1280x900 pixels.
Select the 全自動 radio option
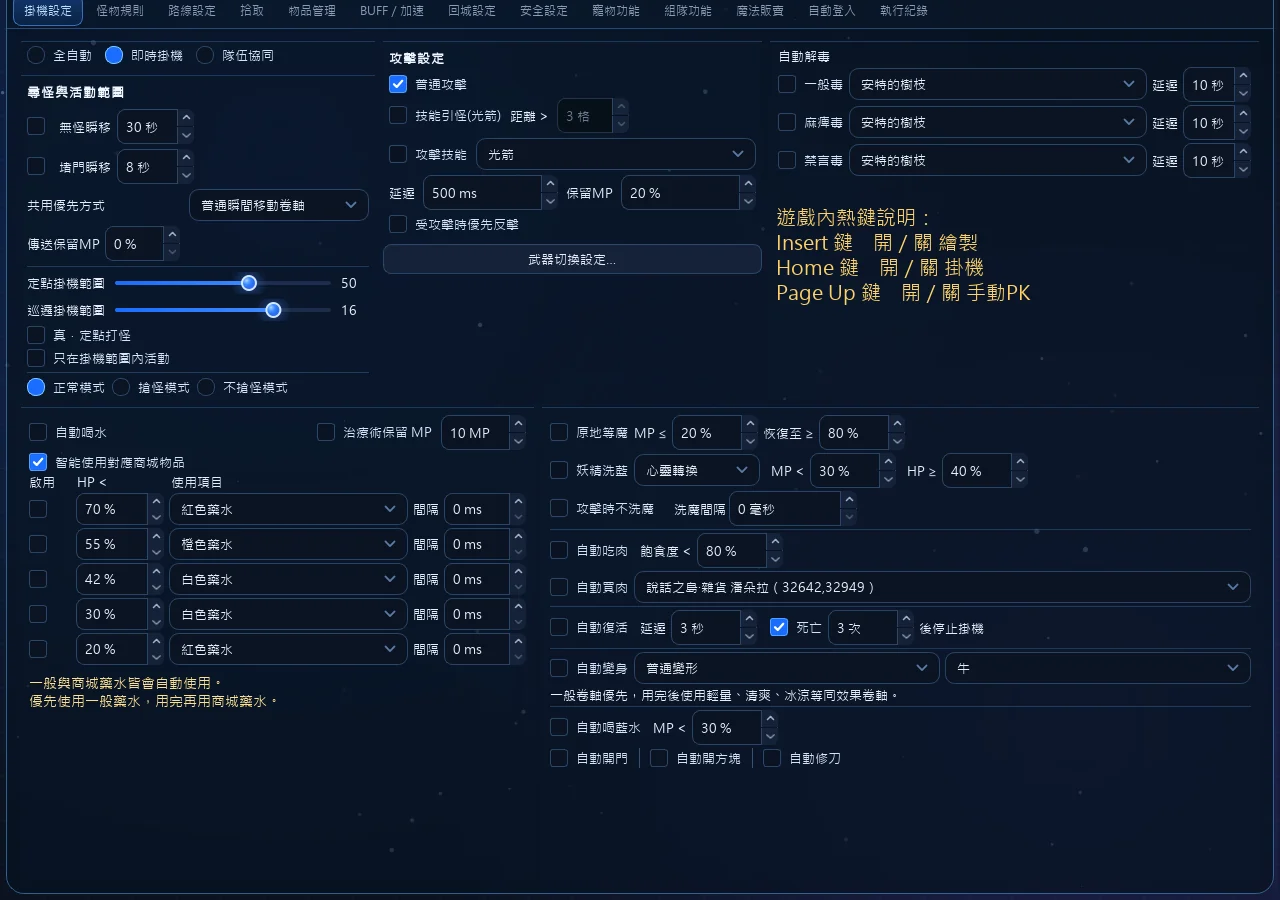36,56
